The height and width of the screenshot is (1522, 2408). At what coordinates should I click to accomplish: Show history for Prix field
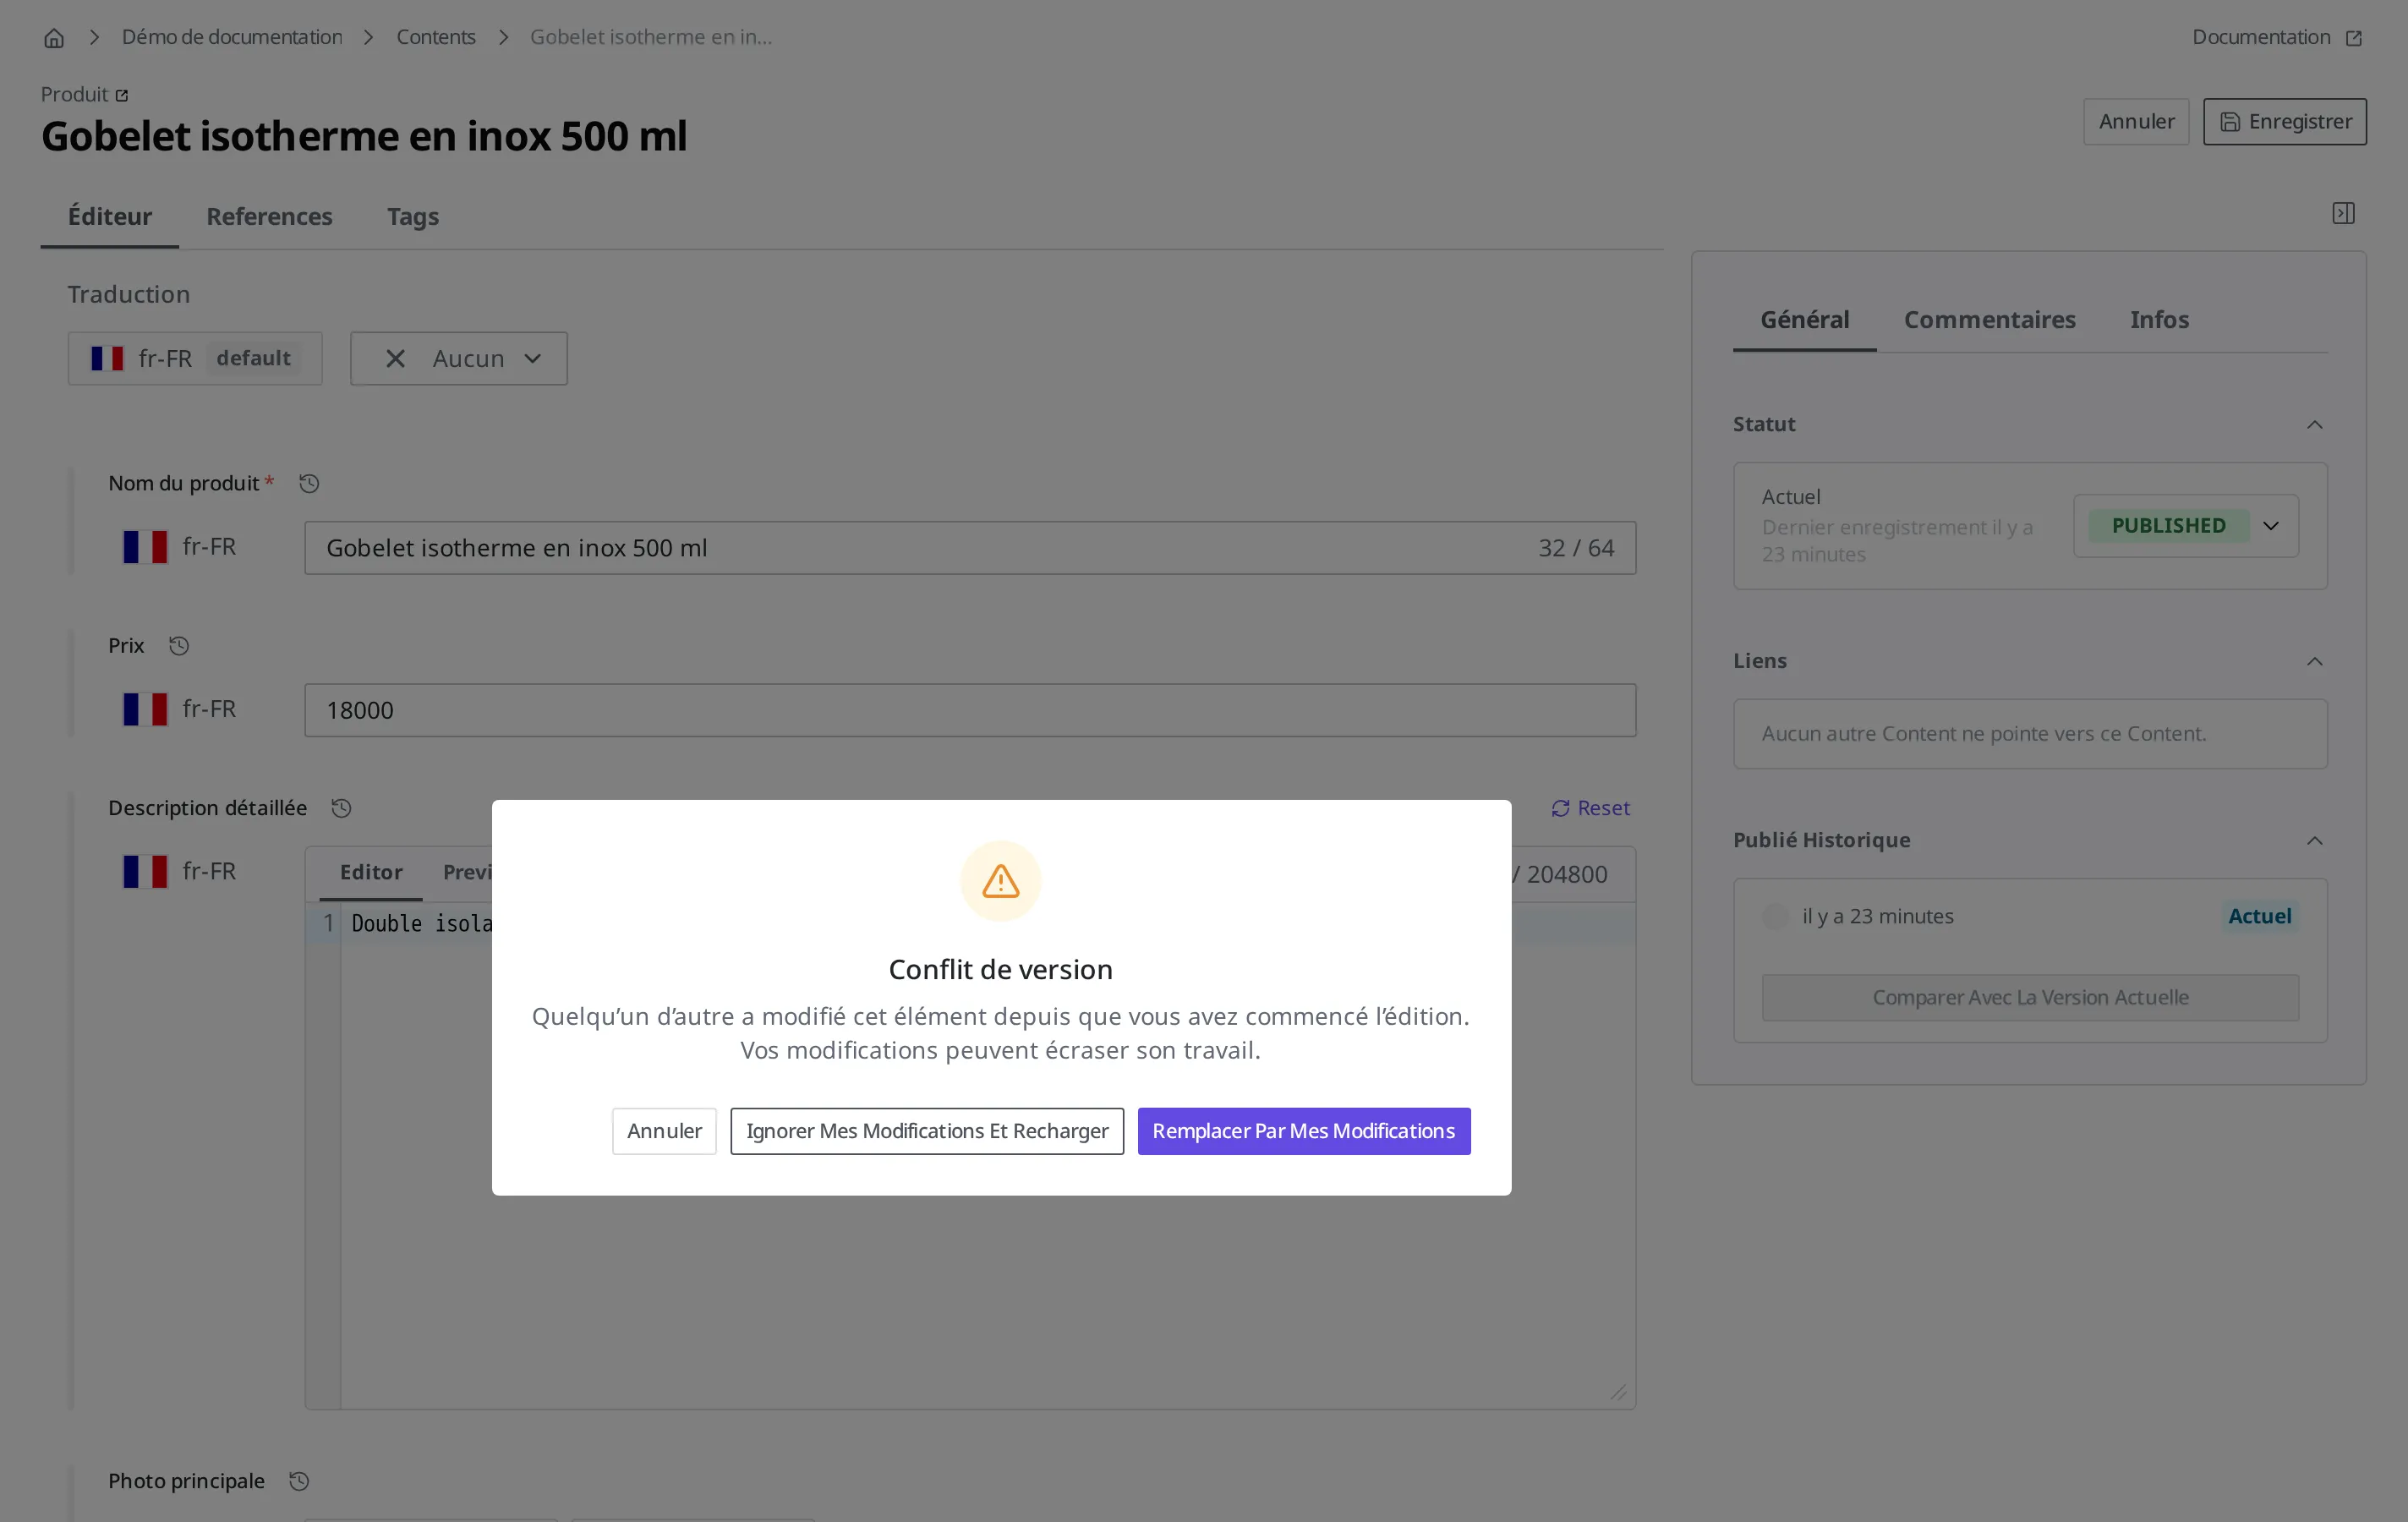pyautogui.click(x=179, y=646)
